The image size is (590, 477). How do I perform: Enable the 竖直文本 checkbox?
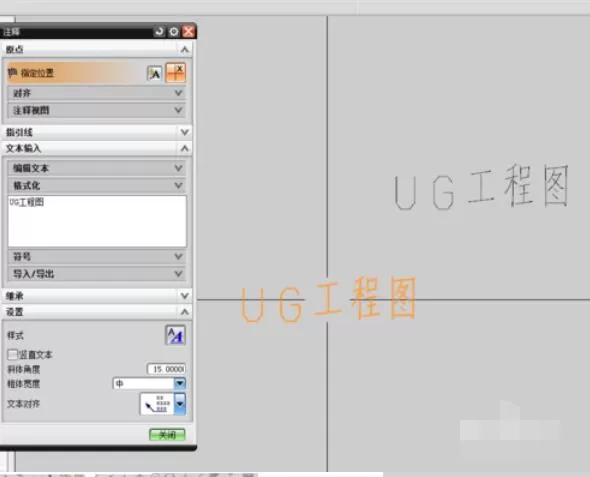coord(12,355)
